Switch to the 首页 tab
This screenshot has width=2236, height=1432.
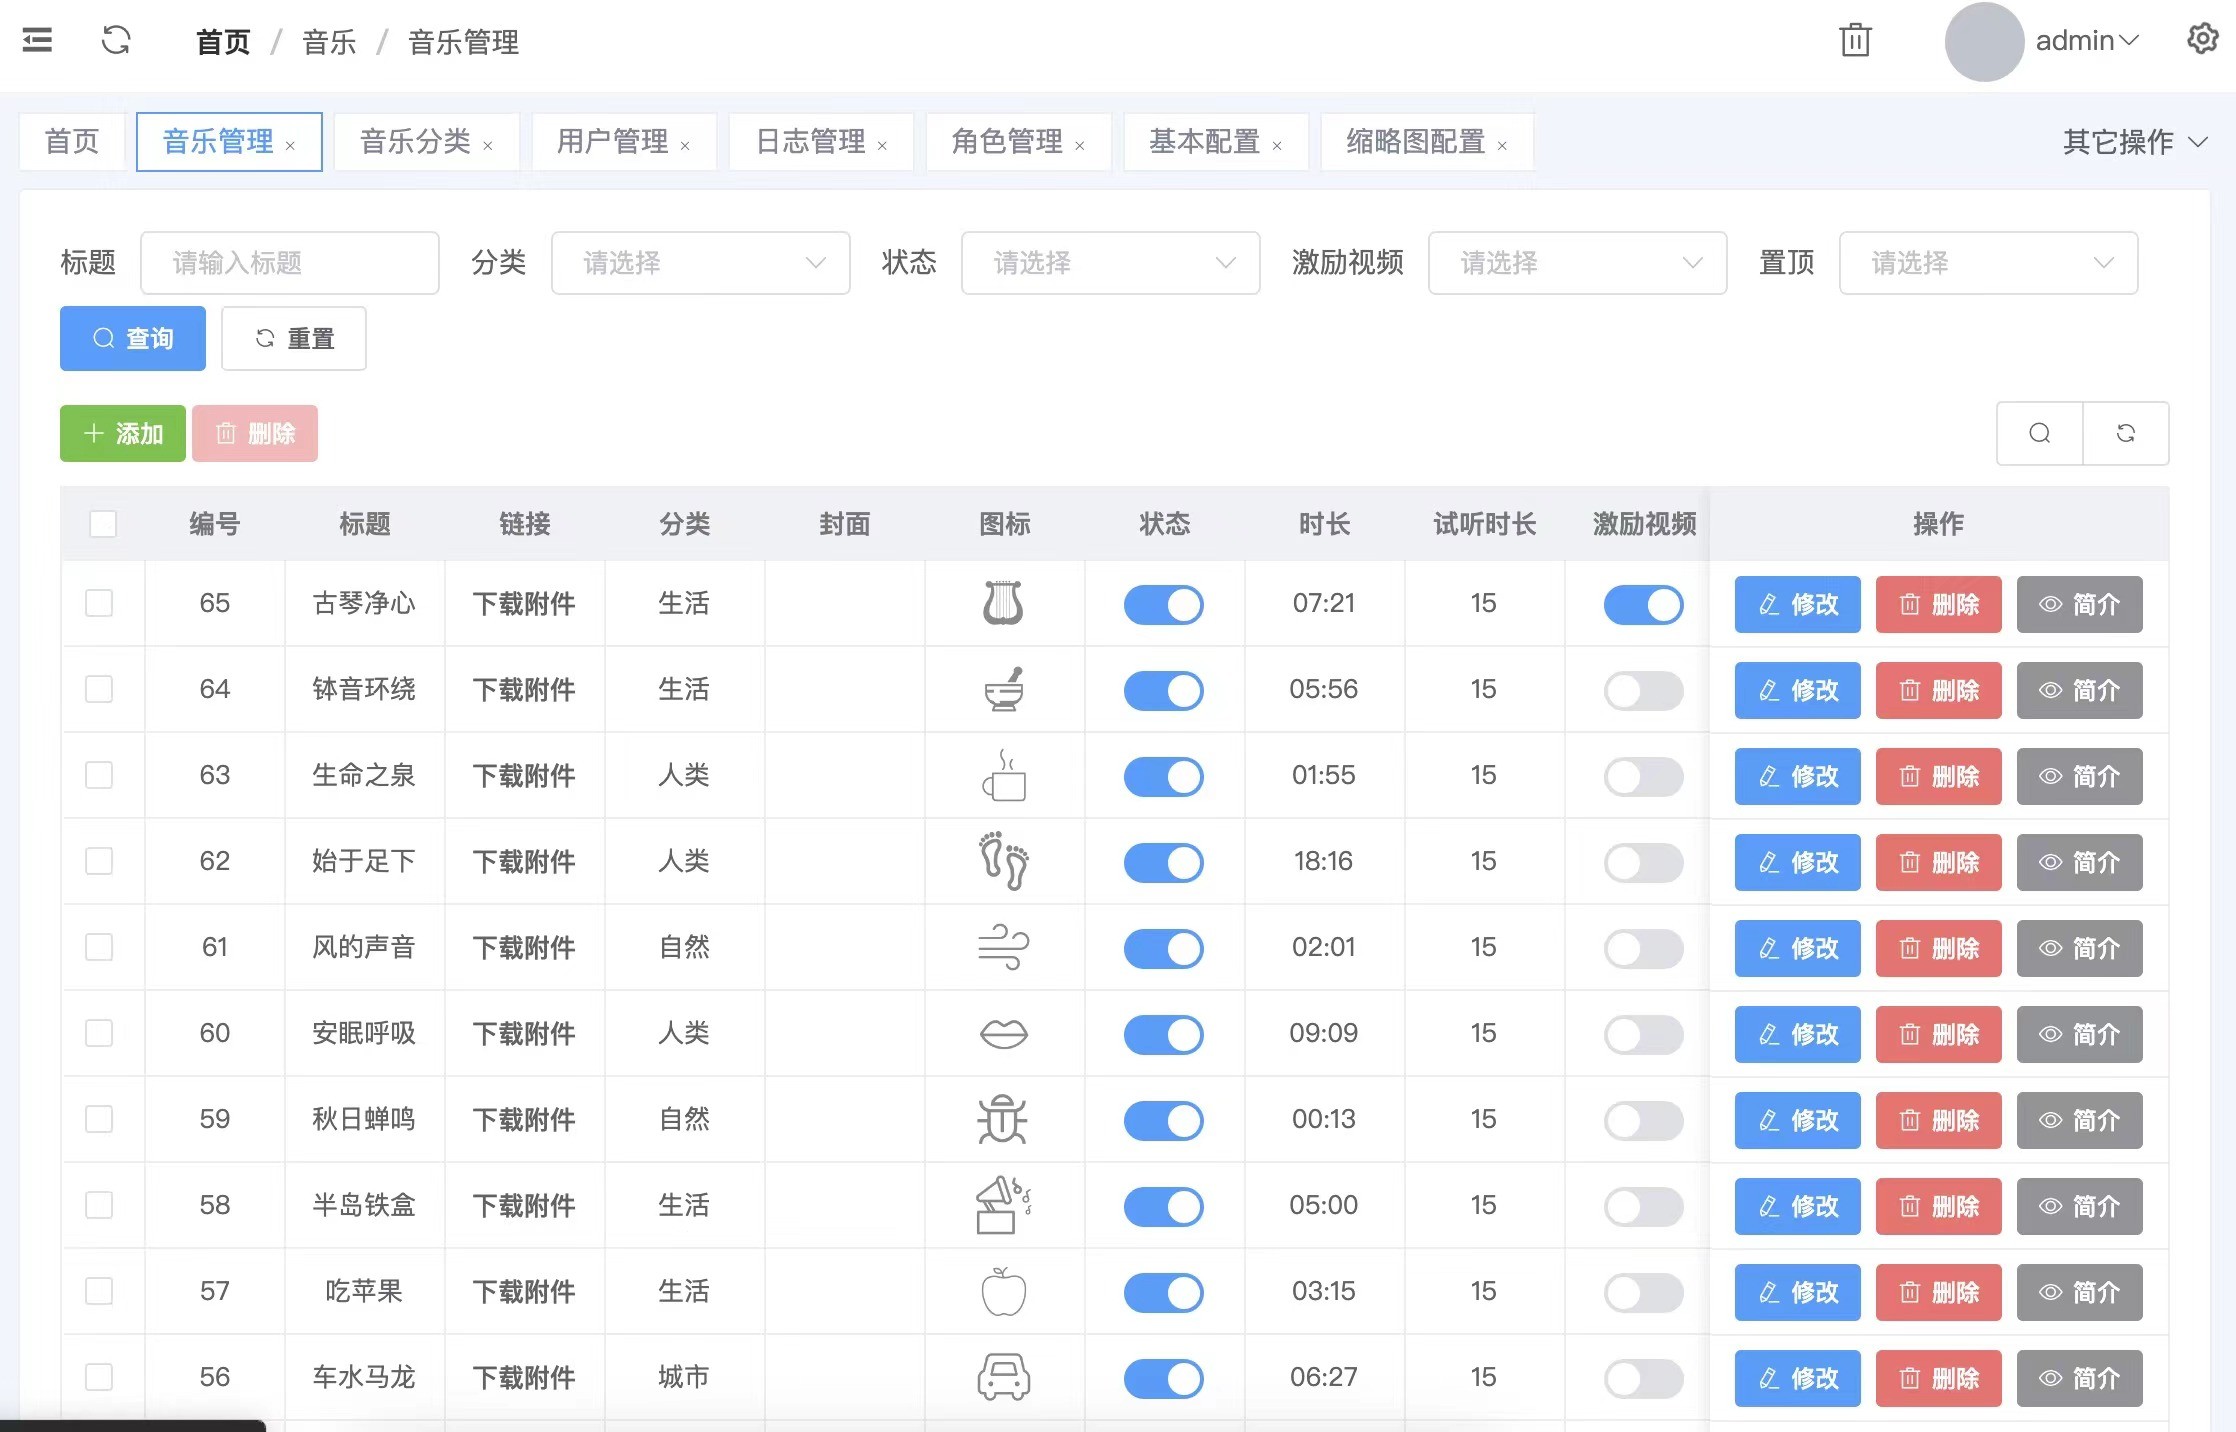tap(72, 141)
